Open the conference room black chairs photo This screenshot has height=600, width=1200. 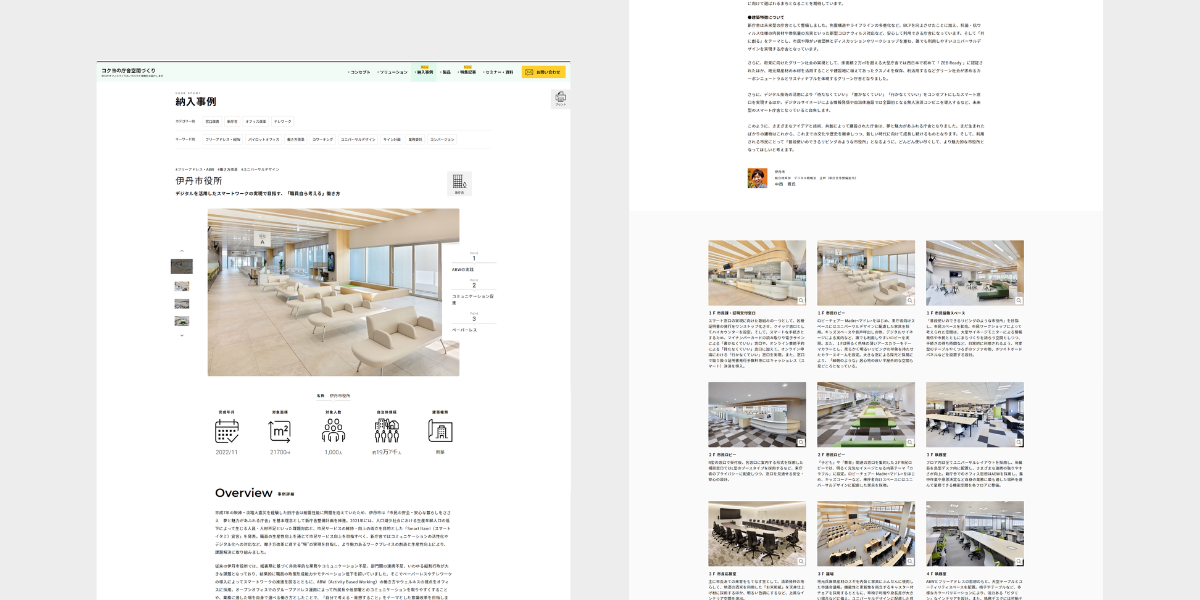(x=757, y=535)
